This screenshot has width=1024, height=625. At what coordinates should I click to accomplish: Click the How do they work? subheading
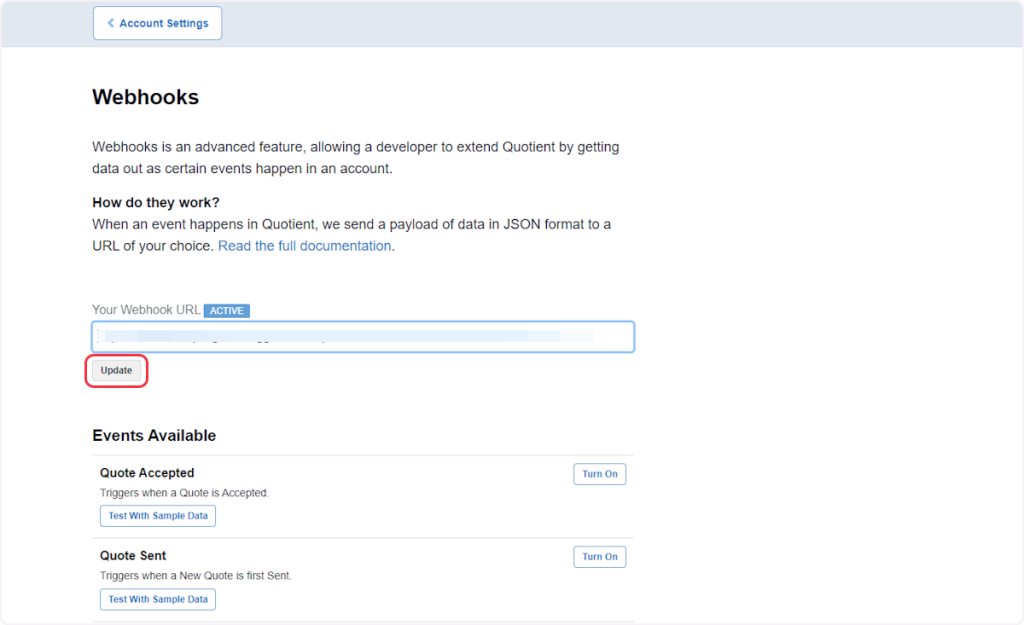(x=156, y=202)
